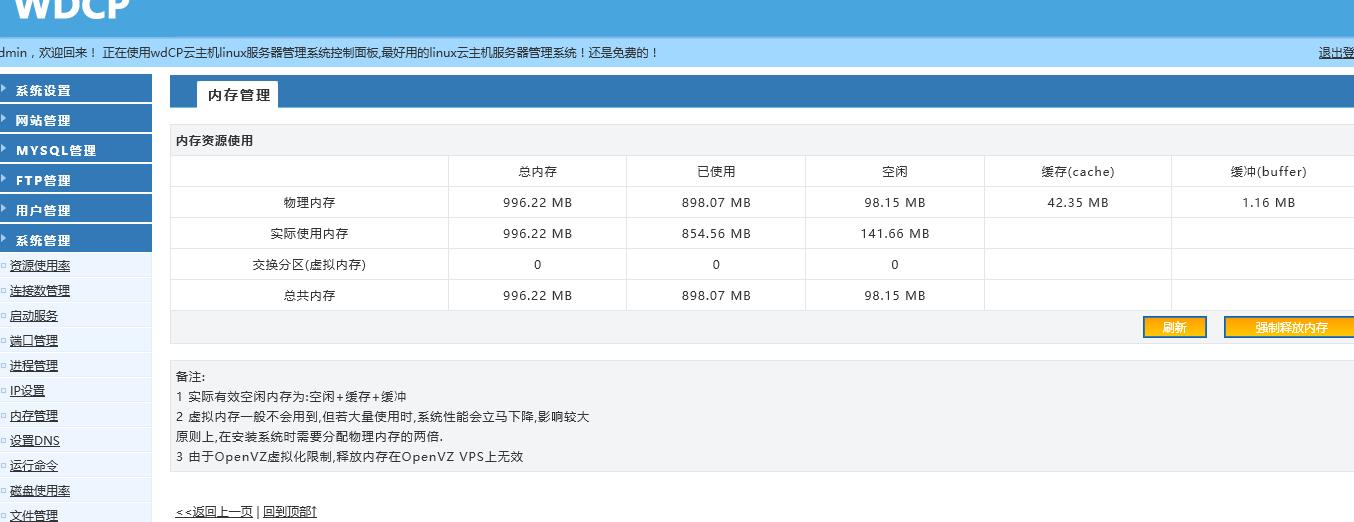The image size is (1354, 522).
Task: Select 内存管理 in the sidebar
Action: click(34, 416)
